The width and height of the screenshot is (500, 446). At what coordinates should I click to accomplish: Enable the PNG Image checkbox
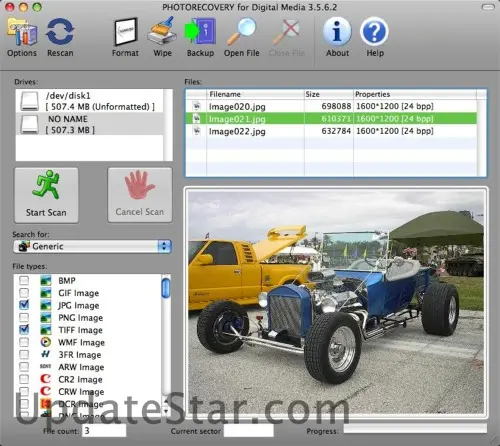(24, 318)
